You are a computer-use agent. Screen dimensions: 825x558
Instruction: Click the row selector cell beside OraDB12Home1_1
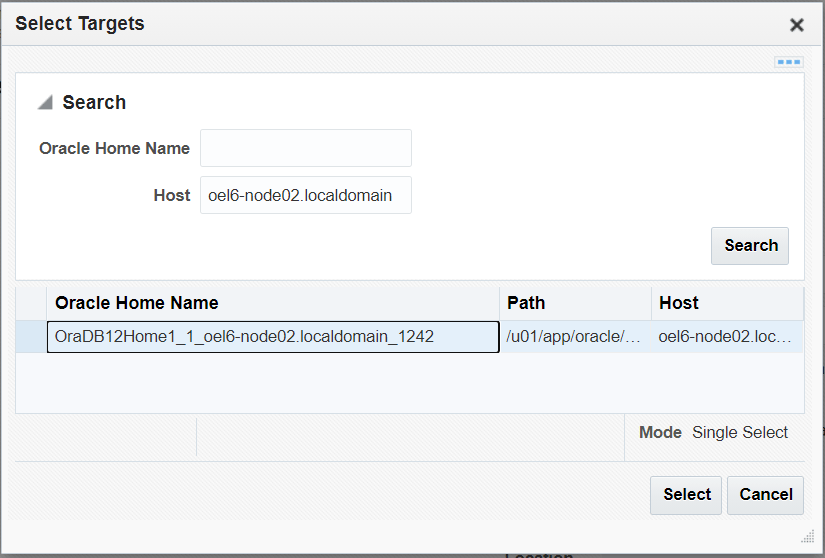click(x=31, y=337)
